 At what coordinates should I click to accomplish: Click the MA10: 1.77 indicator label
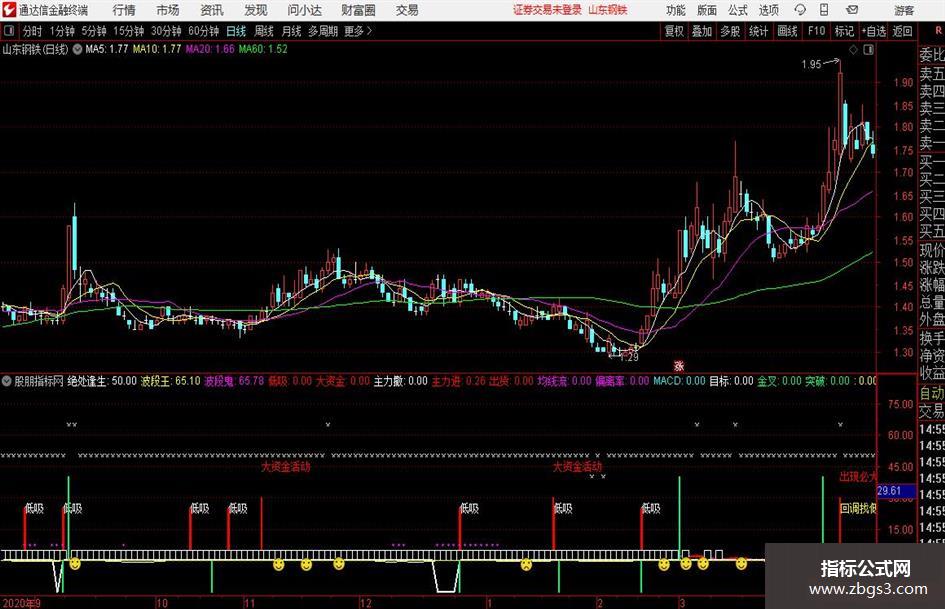click(x=157, y=49)
